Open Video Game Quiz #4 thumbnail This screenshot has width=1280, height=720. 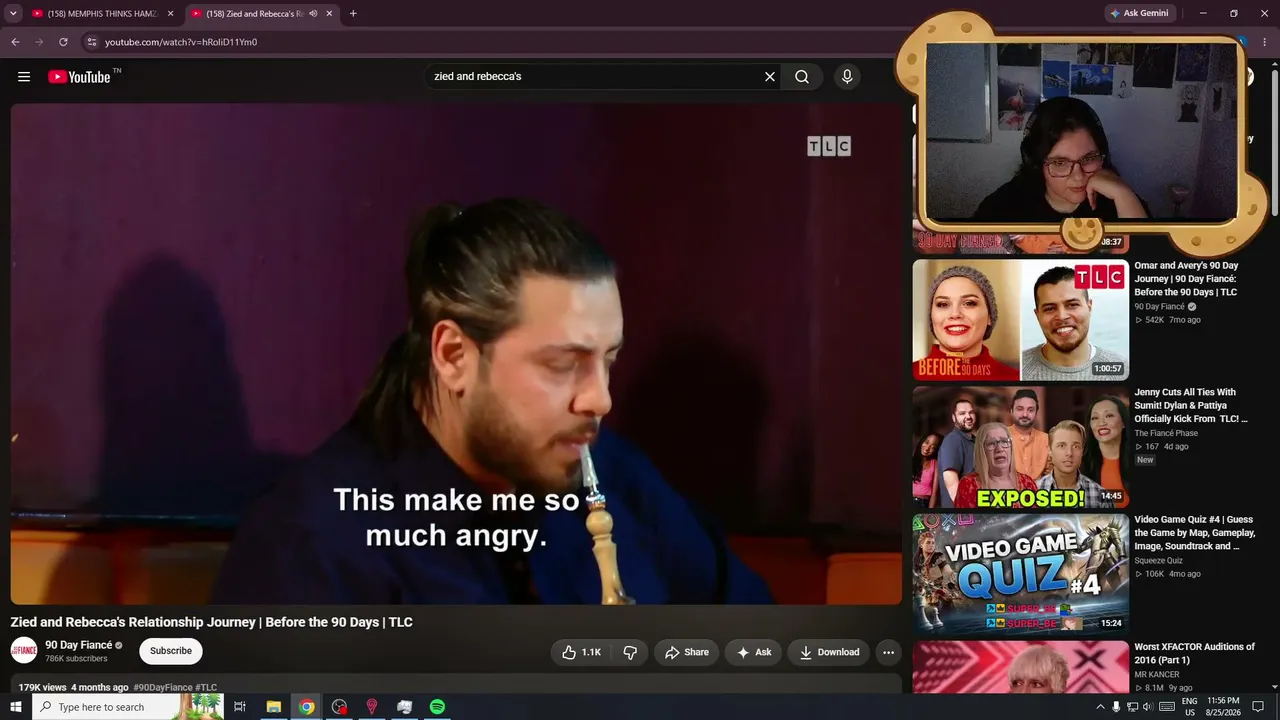1020,574
